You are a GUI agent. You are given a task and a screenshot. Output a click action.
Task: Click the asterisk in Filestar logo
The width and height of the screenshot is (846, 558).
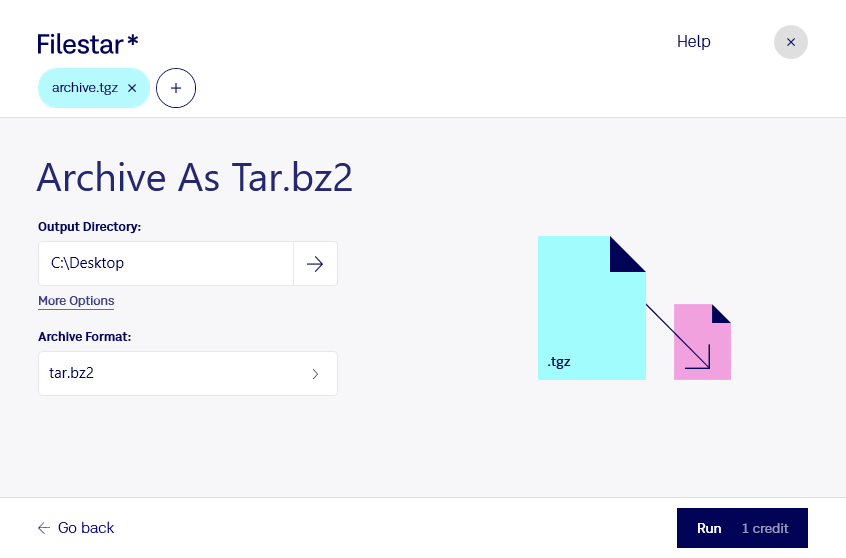(133, 41)
